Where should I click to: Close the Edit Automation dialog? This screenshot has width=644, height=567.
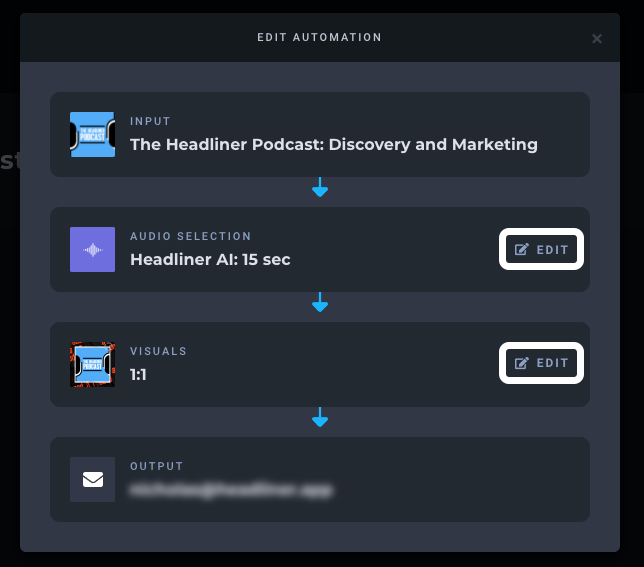(x=597, y=39)
